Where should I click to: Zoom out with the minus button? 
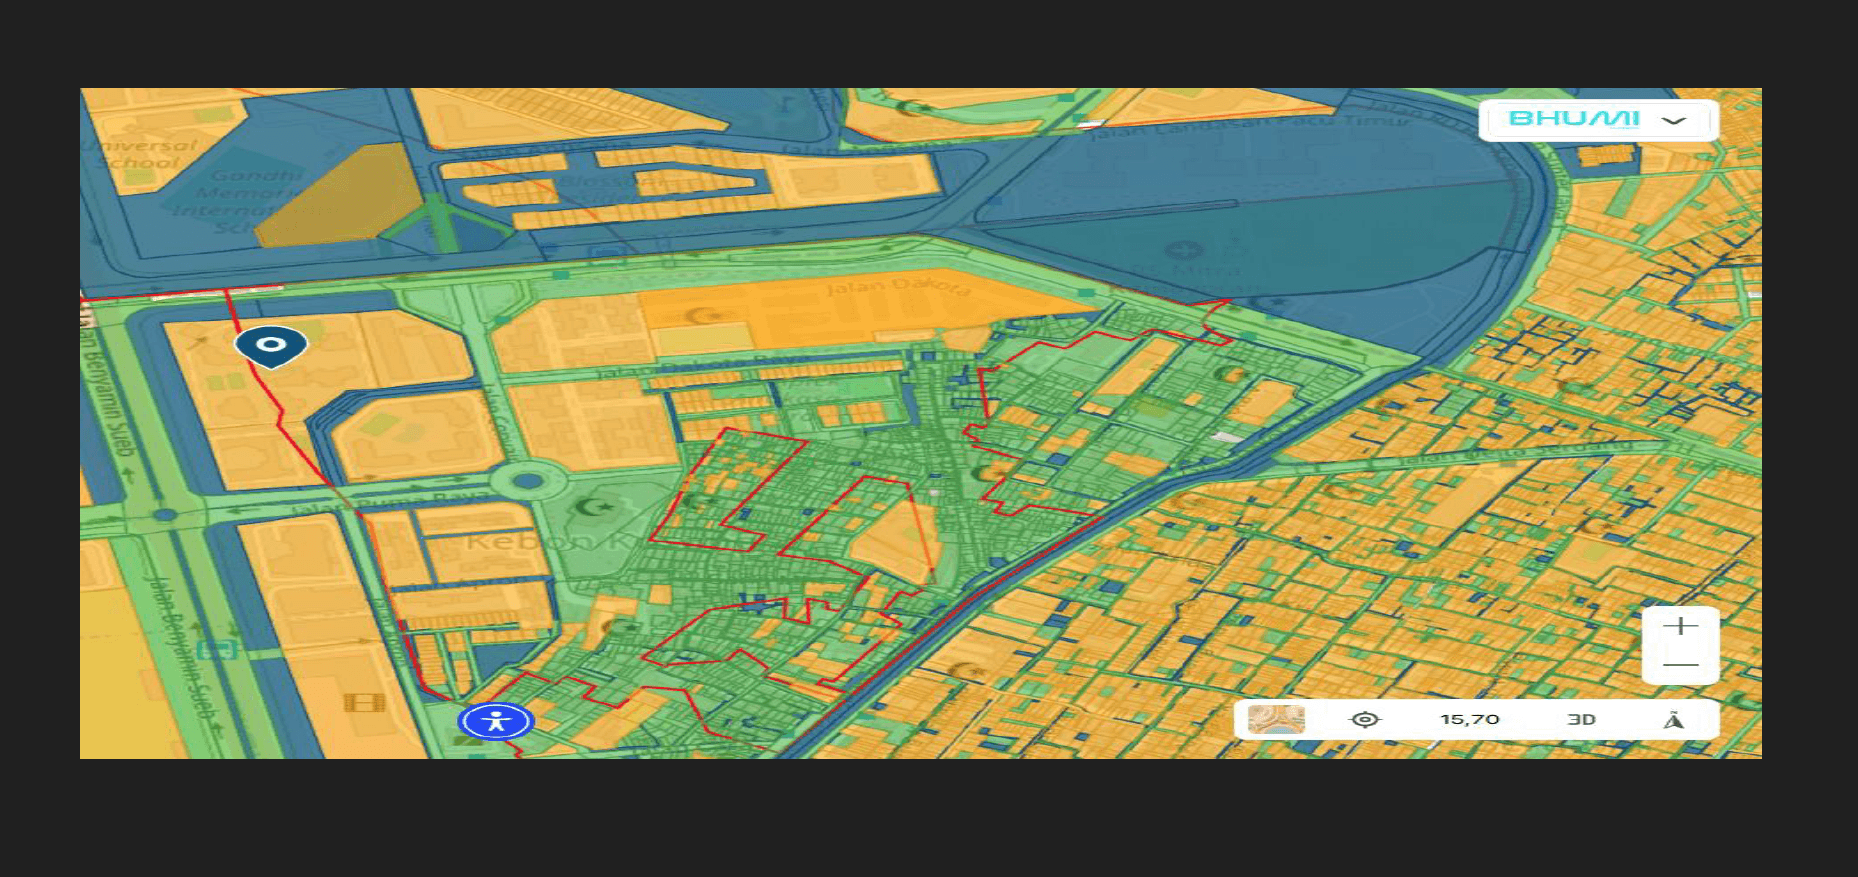(1680, 665)
